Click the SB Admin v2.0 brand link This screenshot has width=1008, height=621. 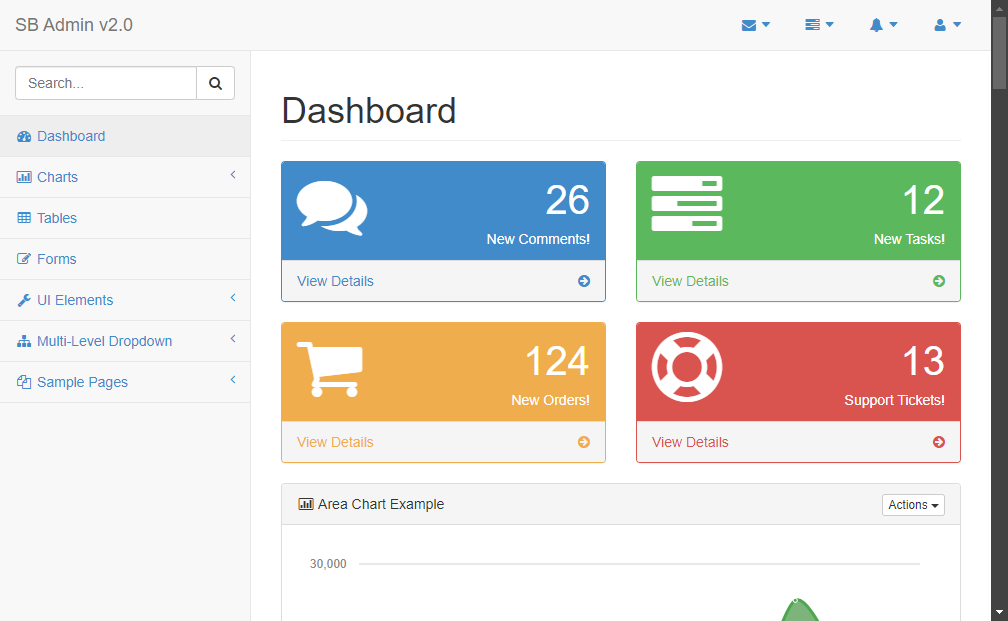[x=74, y=25]
